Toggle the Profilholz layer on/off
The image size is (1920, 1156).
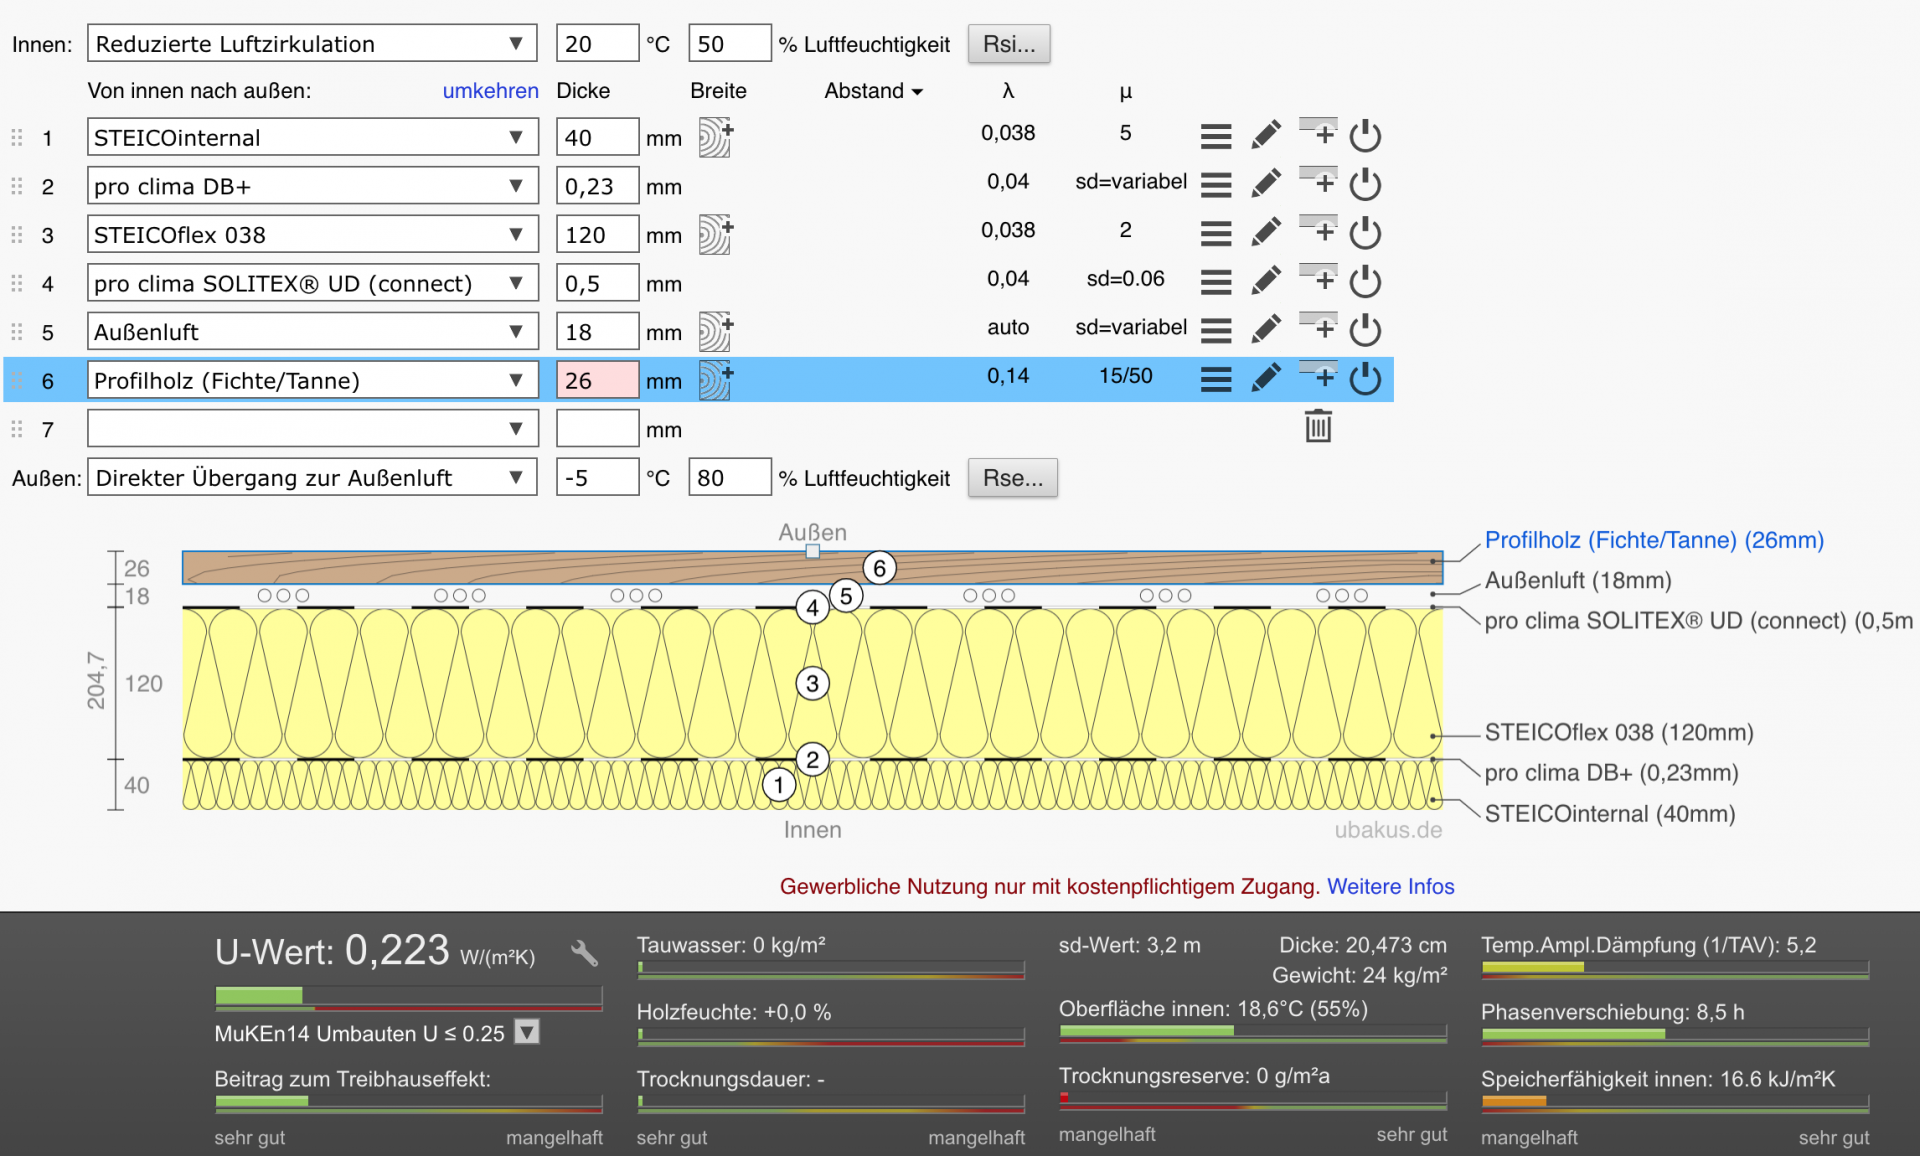coord(1365,378)
